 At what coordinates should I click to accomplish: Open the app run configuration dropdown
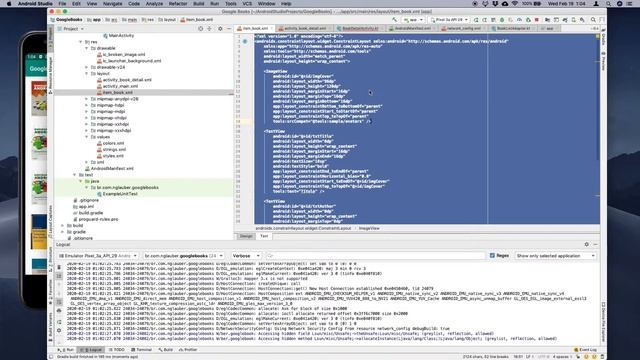tap(413, 20)
